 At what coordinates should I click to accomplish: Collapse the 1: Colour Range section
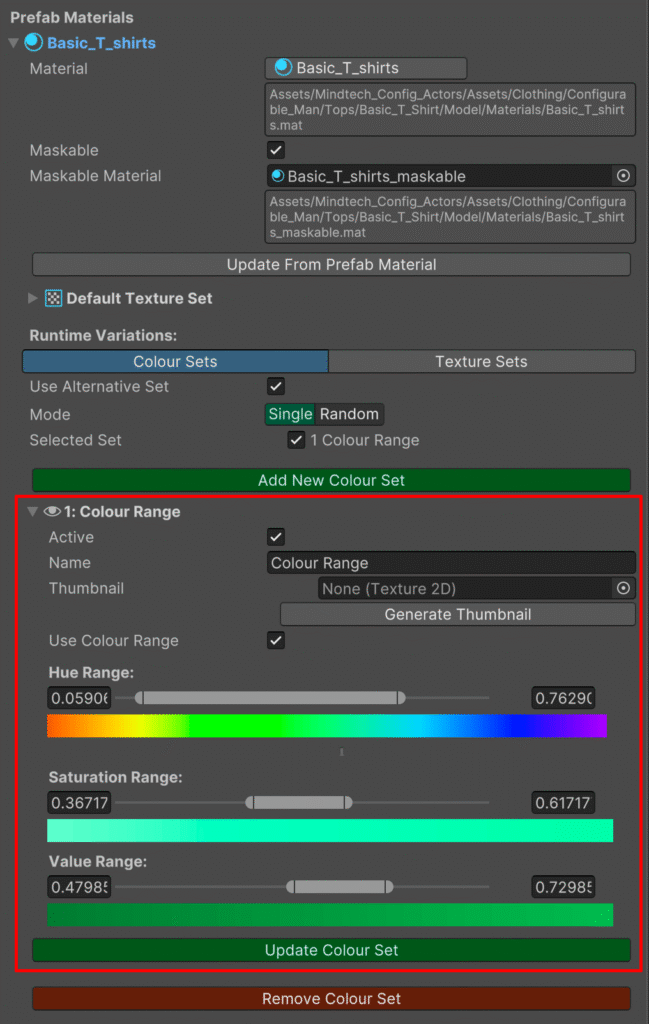pyautogui.click(x=33, y=512)
